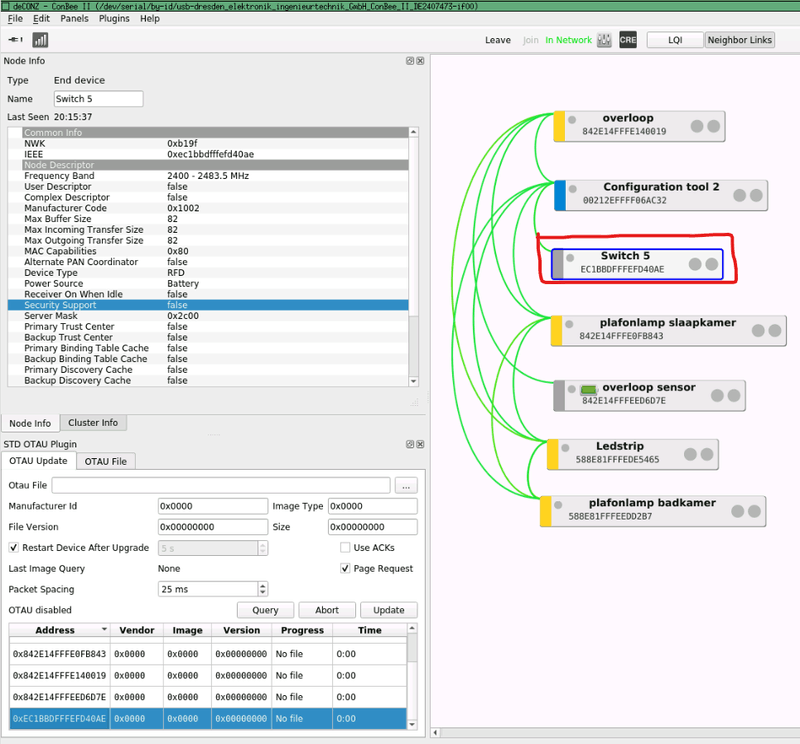Open the Plugins menu
Image resolution: width=800 pixels, height=744 pixels.
coord(114,19)
